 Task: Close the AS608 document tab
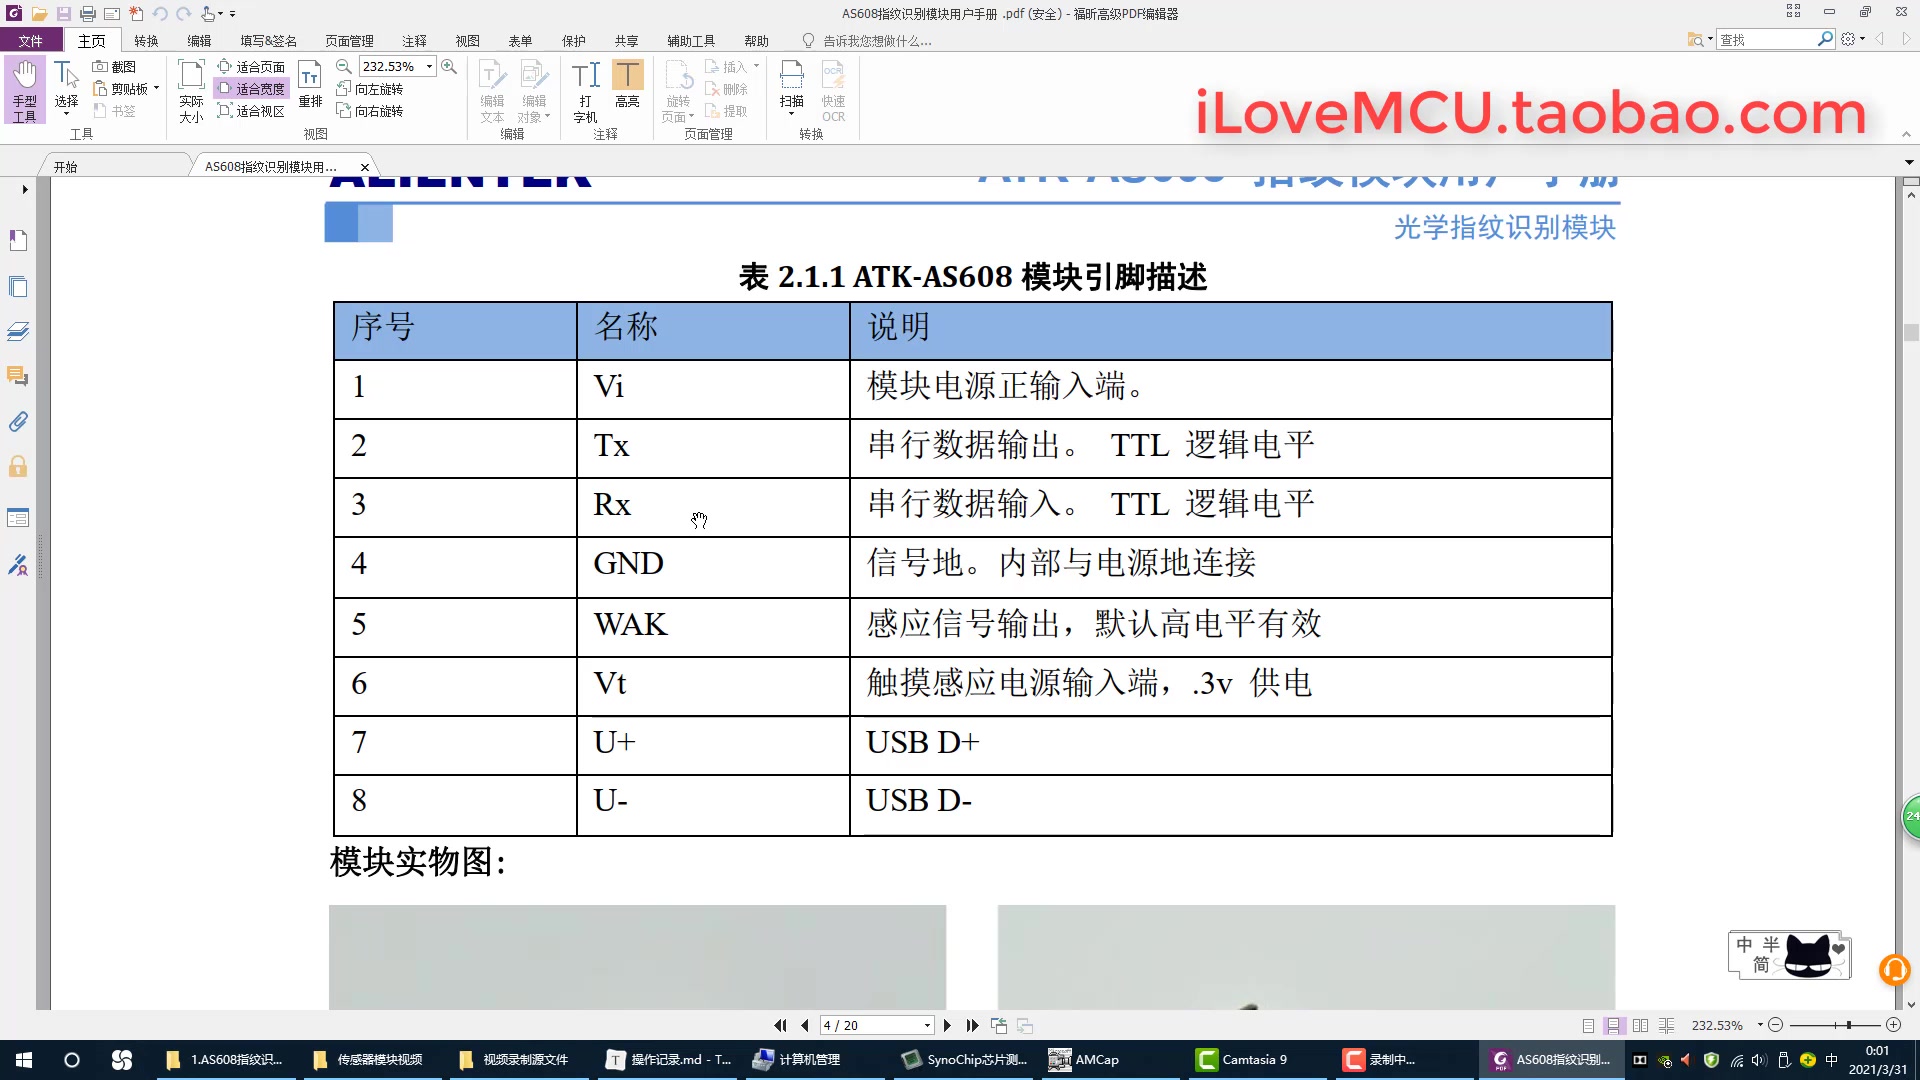365,167
